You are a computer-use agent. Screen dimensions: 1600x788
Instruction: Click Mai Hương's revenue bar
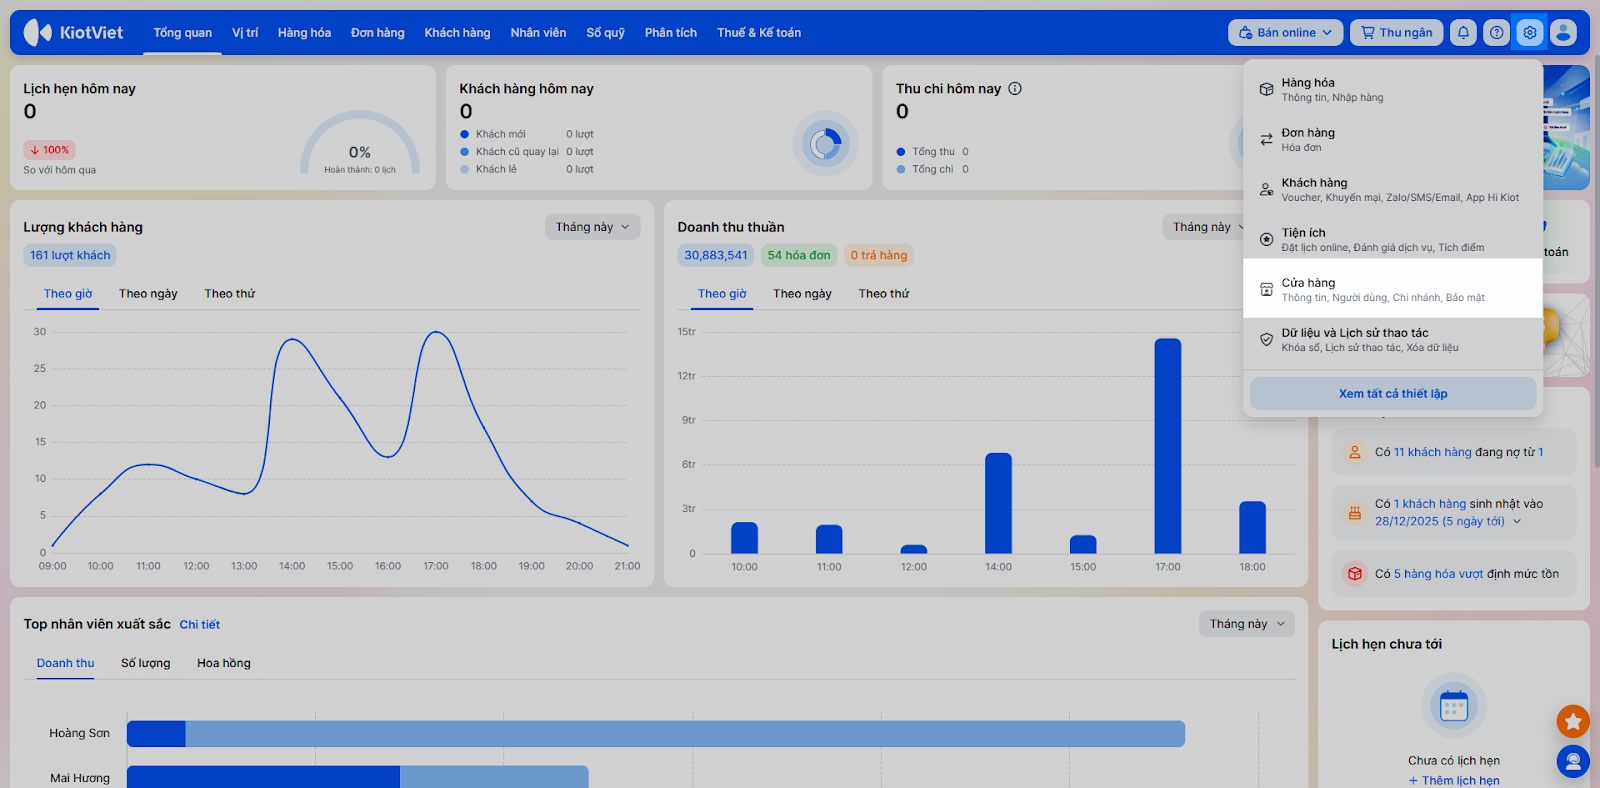(358, 777)
